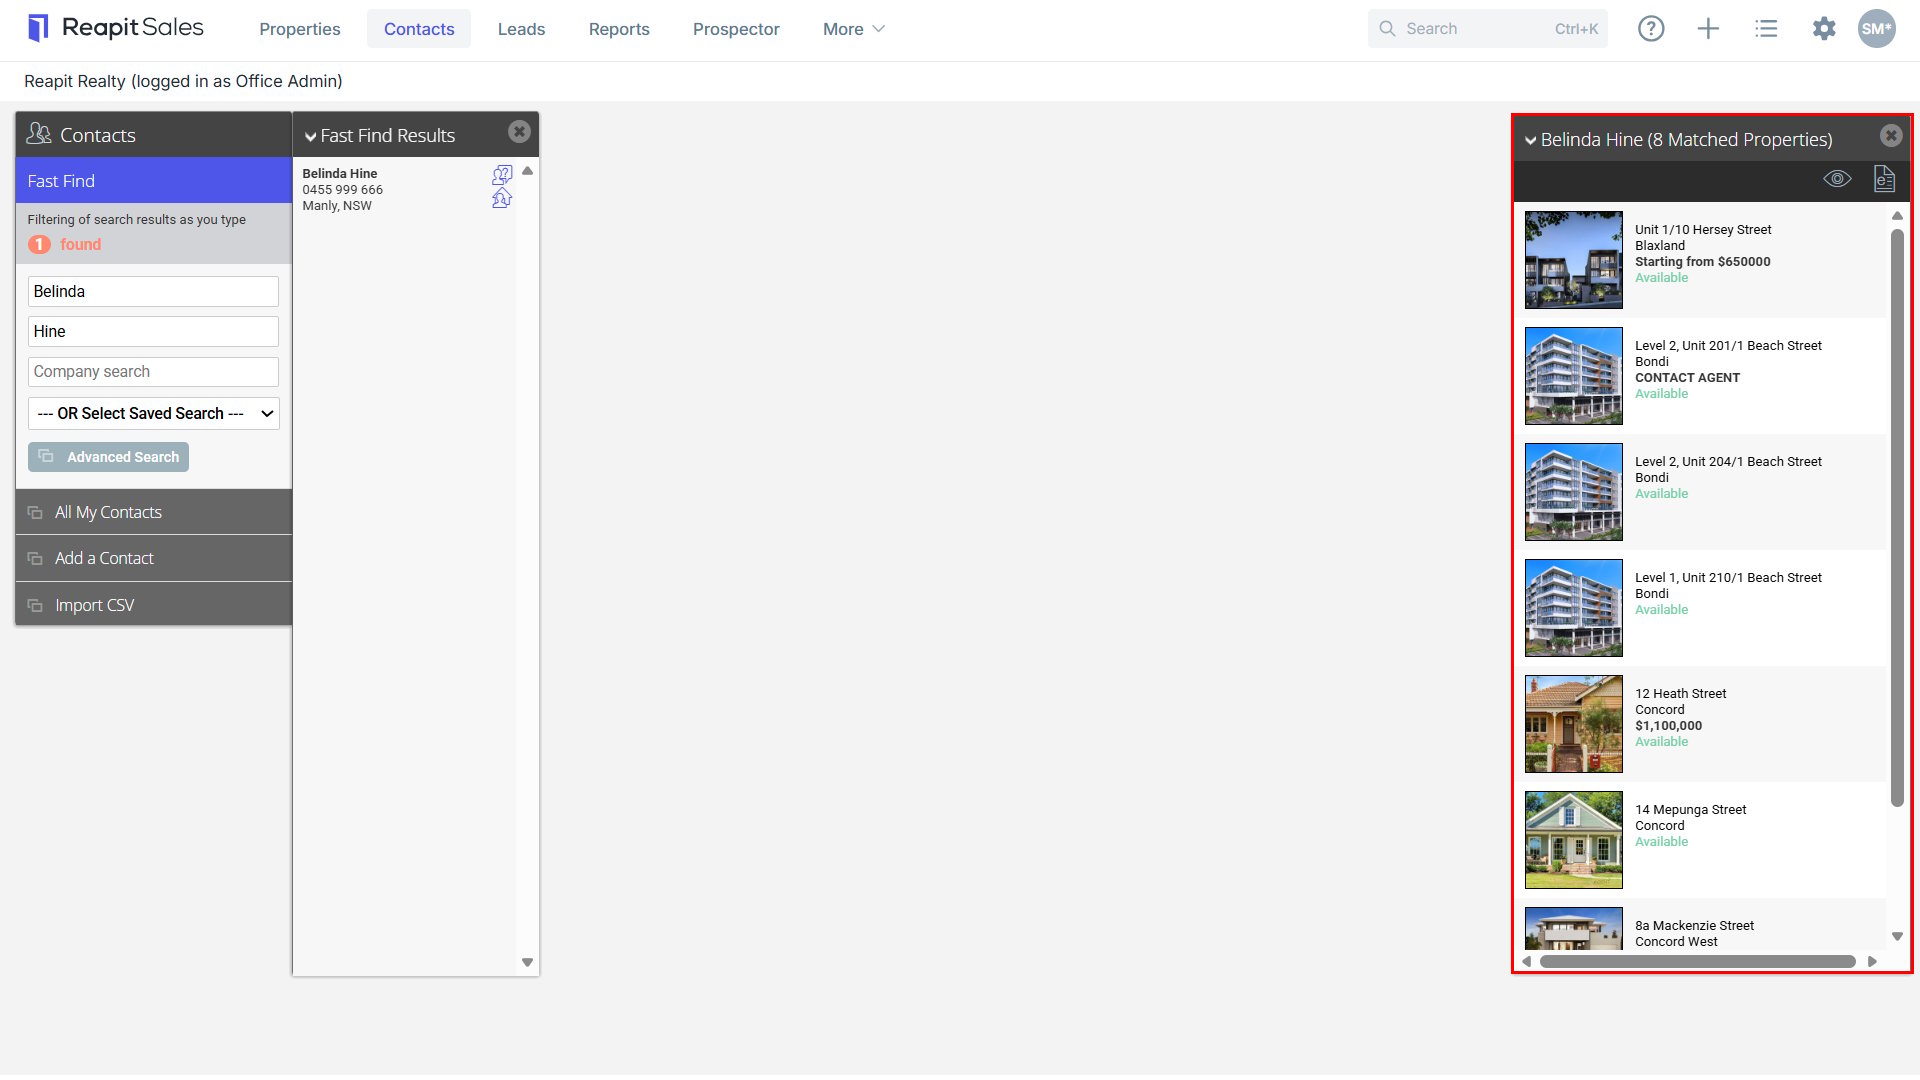
Task: Go to the Prospector tab
Action: [736, 29]
